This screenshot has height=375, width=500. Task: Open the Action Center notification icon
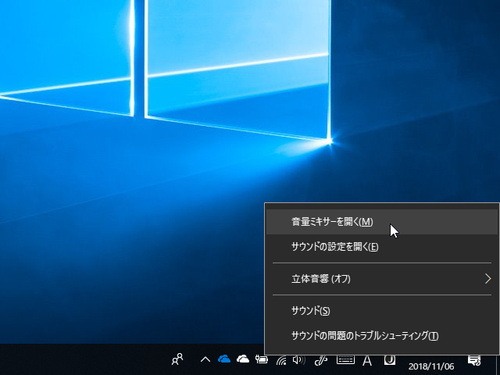tap(474, 360)
